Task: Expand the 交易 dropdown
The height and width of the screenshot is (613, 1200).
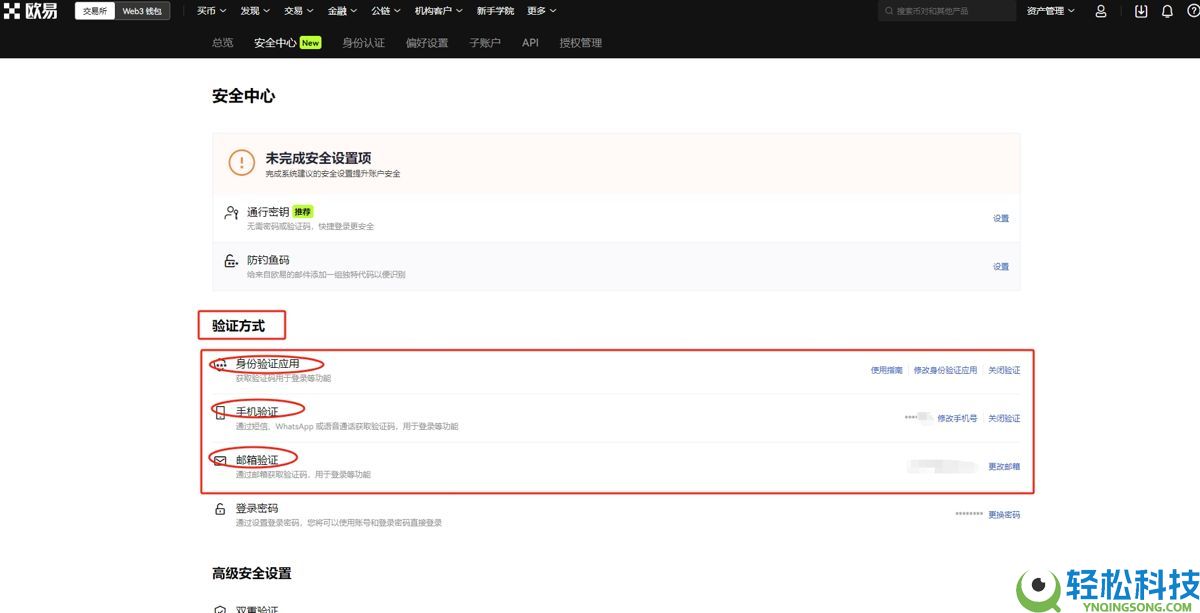Action: [297, 11]
